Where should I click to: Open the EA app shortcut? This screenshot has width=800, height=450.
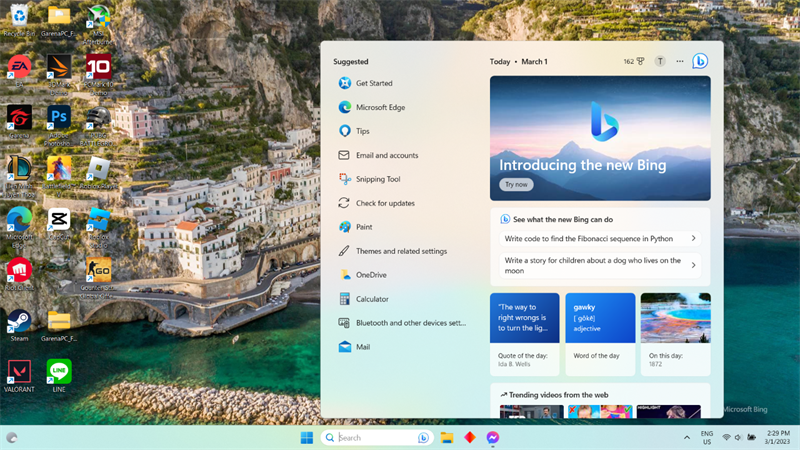coord(19,70)
